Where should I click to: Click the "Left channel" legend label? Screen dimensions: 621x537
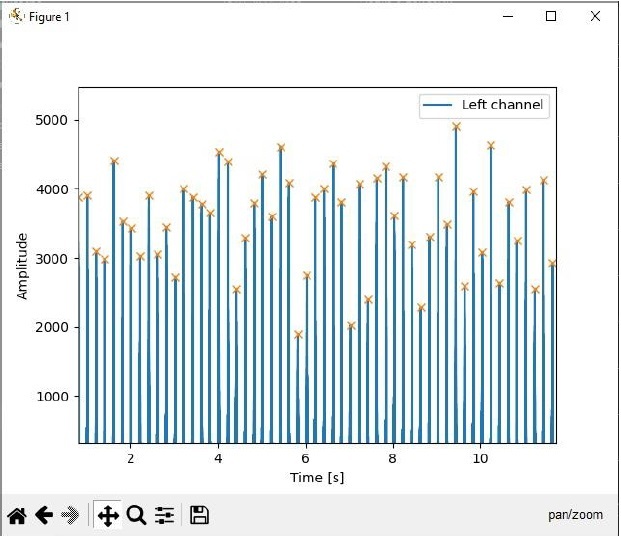pyautogui.click(x=501, y=105)
